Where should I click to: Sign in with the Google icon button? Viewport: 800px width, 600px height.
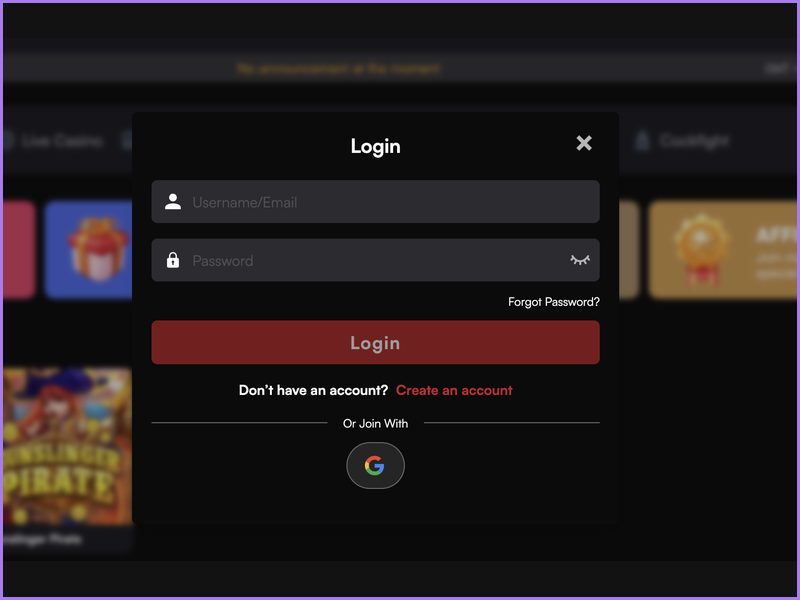(375, 465)
